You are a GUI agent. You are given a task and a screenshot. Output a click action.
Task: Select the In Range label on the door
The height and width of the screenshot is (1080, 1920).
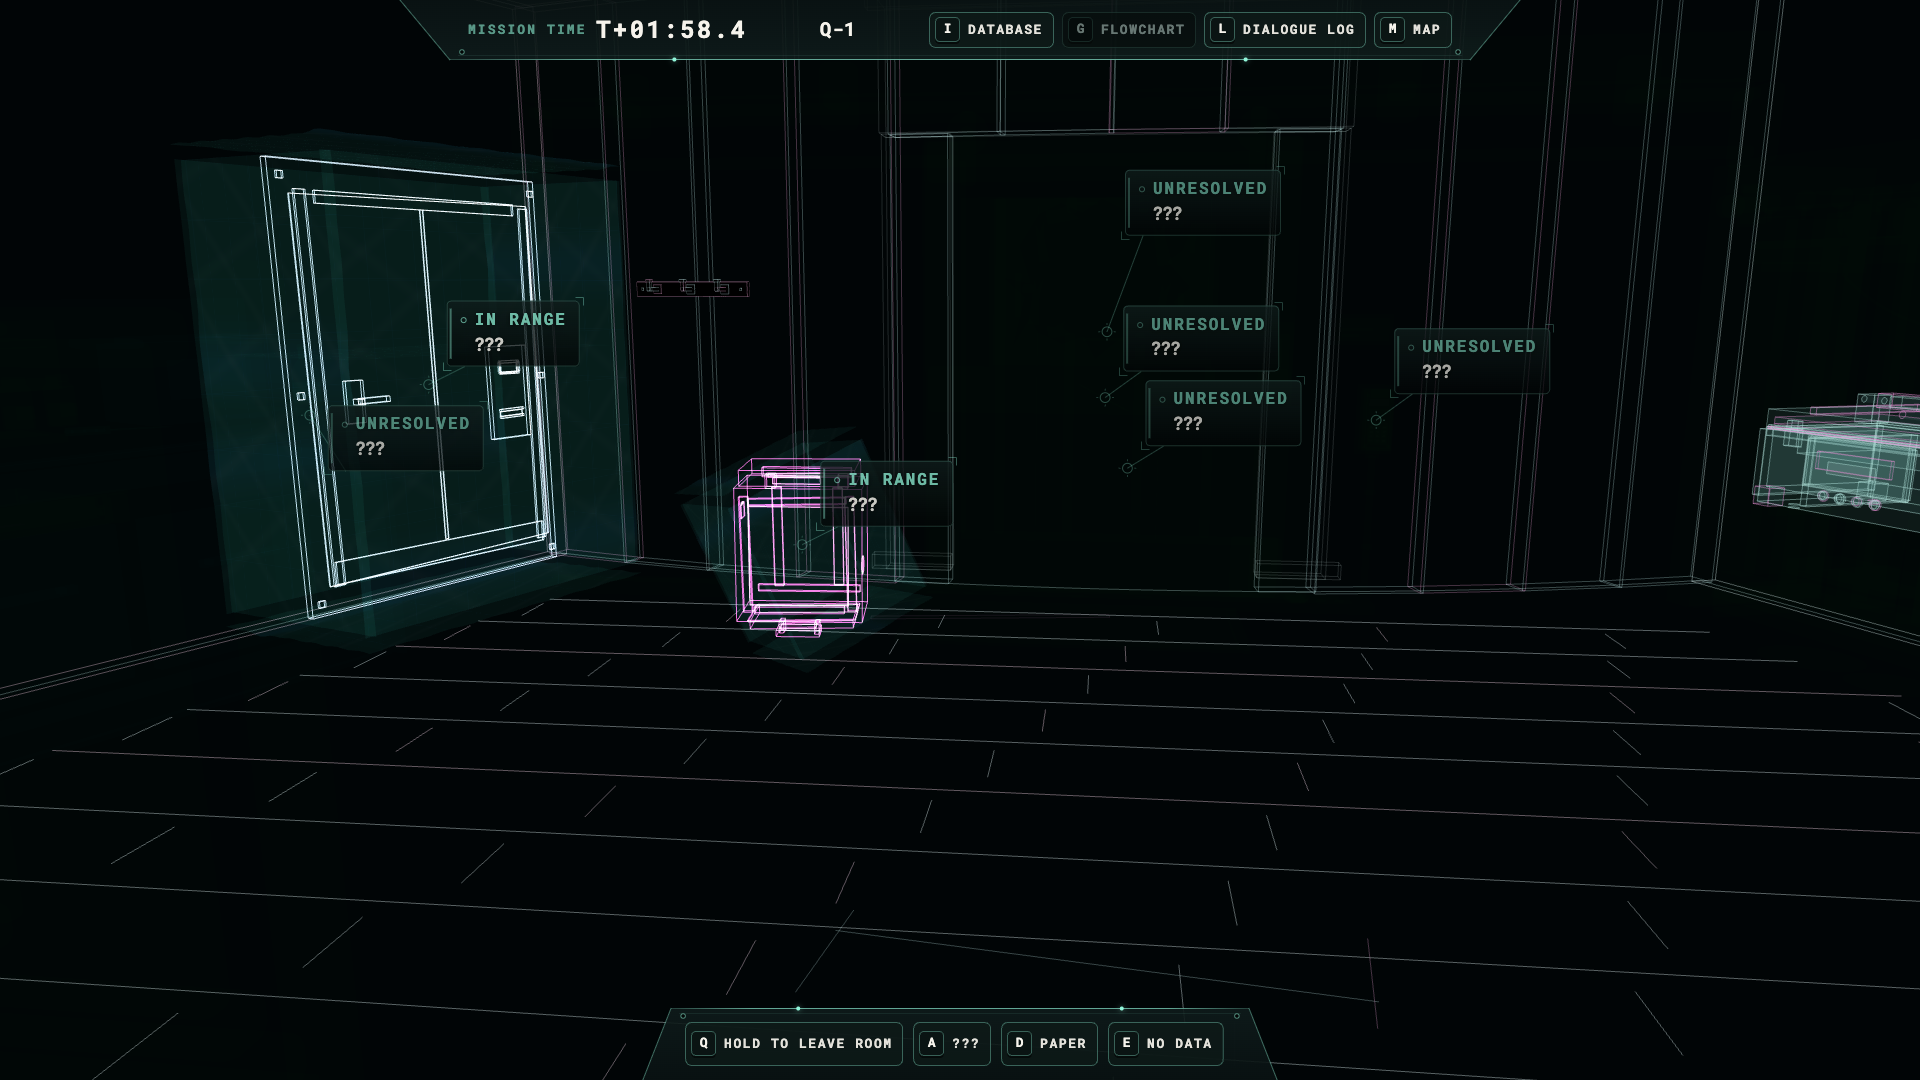tap(515, 332)
